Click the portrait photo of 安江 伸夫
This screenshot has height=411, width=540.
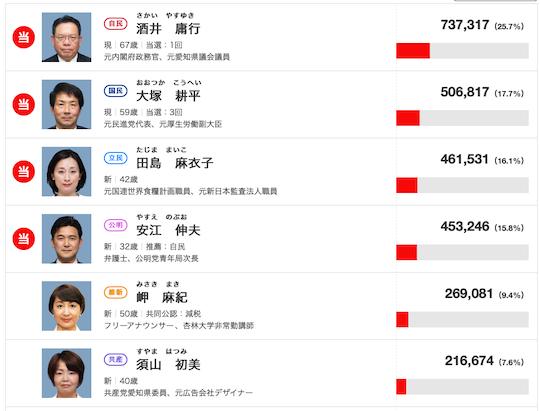click(x=66, y=239)
